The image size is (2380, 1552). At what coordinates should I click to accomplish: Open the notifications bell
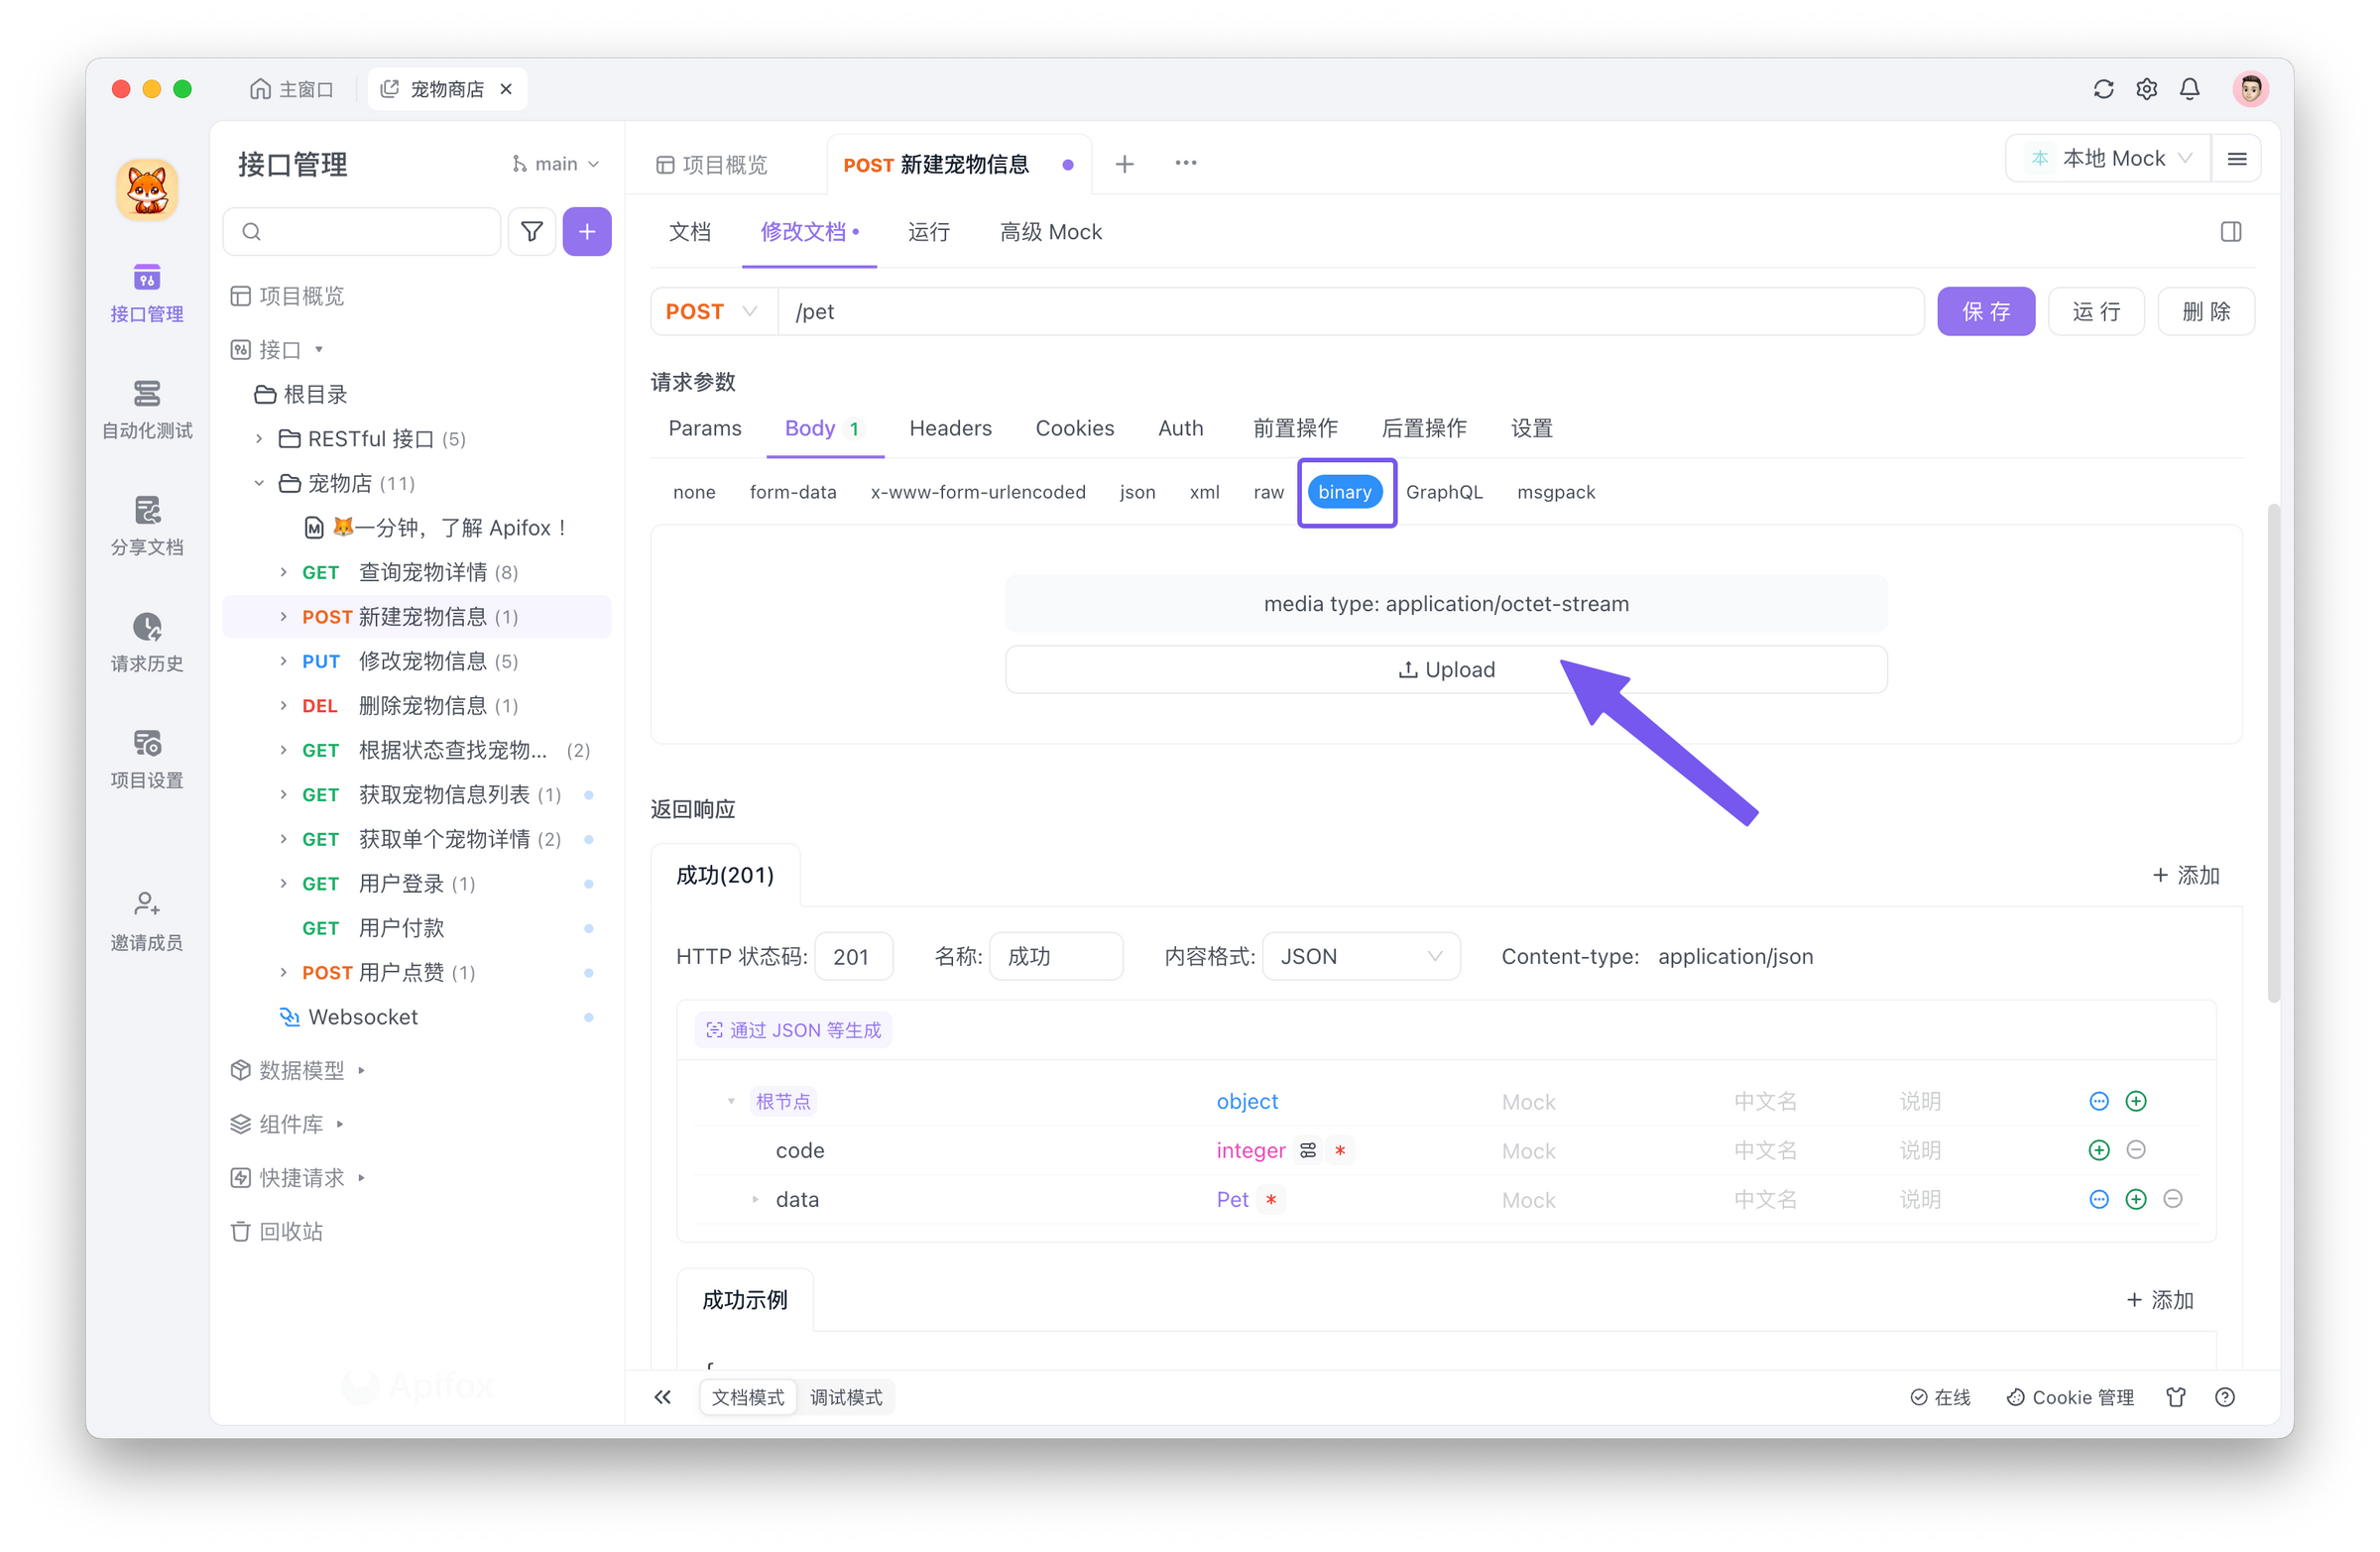click(2189, 89)
